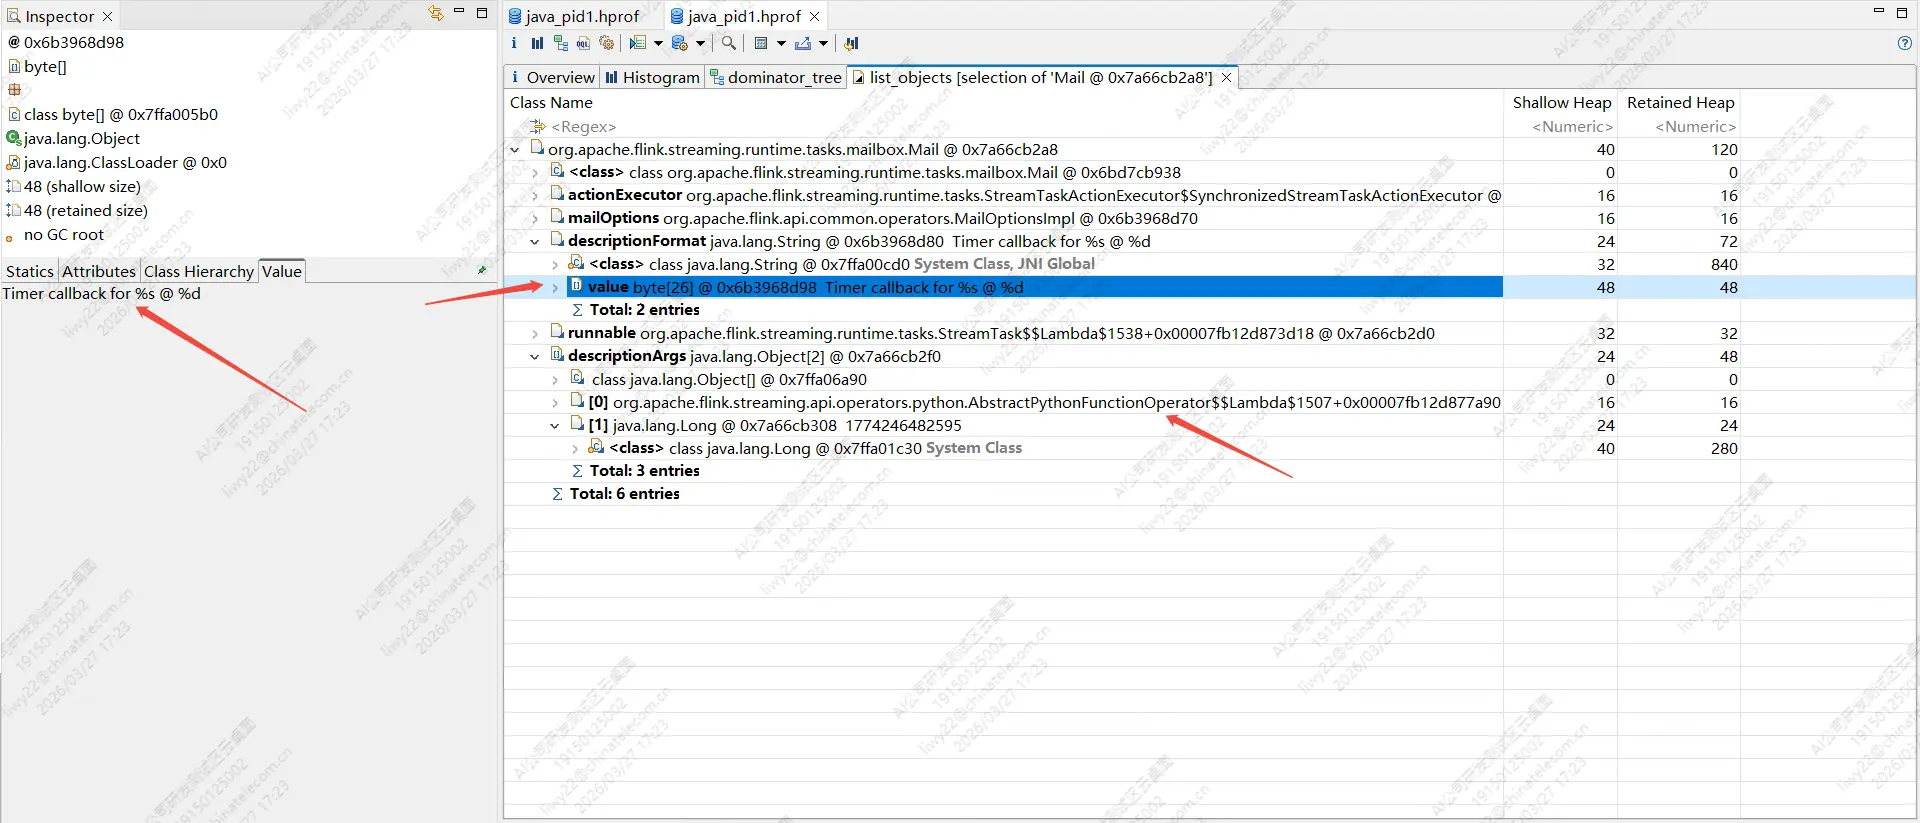This screenshot has width=1920, height=823.
Task: Expand the actionExecutor row
Action: click(x=535, y=196)
